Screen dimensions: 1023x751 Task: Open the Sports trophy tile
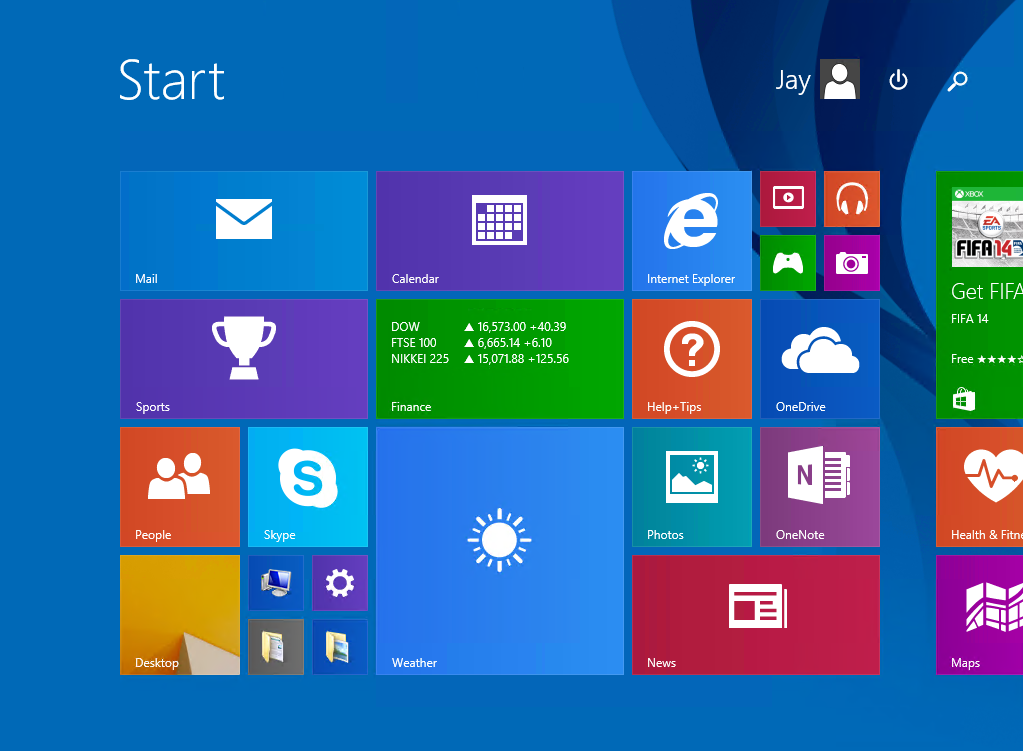pyautogui.click(x=243, y=359)
